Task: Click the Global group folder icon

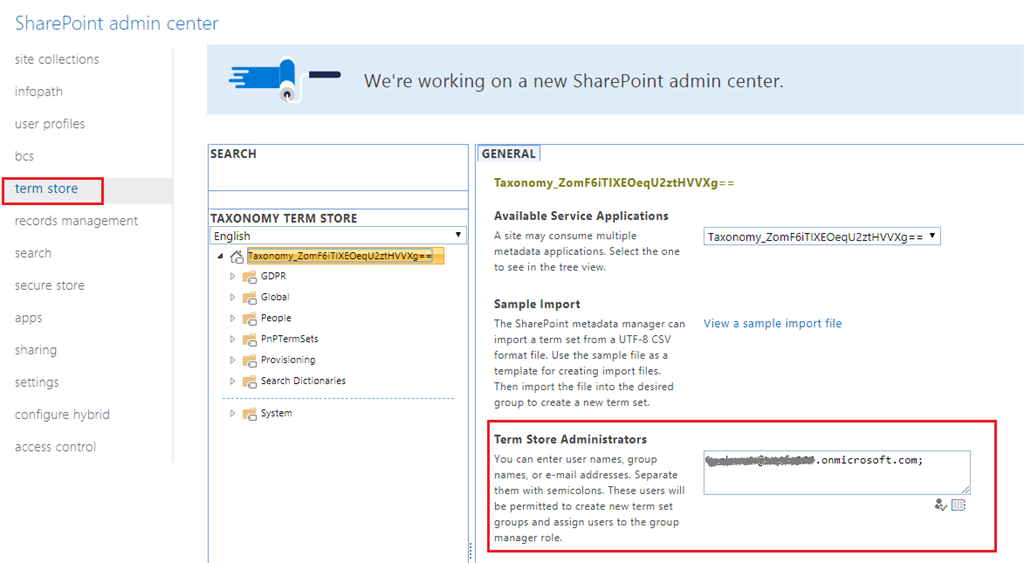Action: 249,298
